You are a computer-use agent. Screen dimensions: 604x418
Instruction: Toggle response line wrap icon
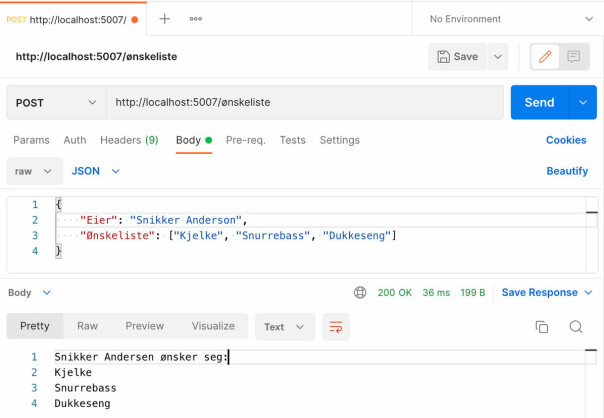click(x=336, y=327)
